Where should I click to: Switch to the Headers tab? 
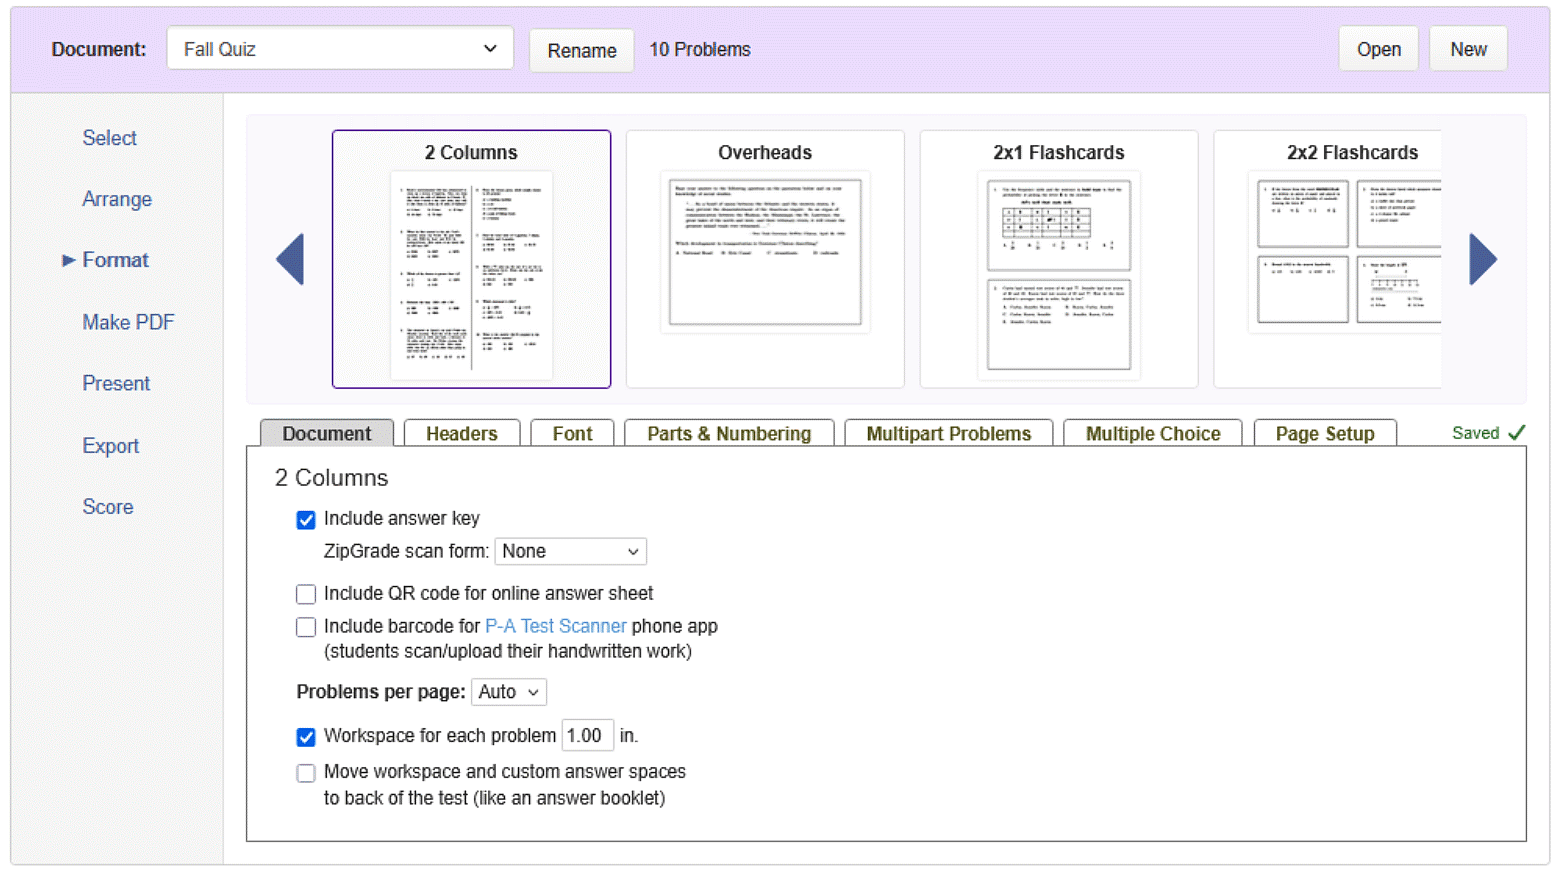(x=461, y=434)
